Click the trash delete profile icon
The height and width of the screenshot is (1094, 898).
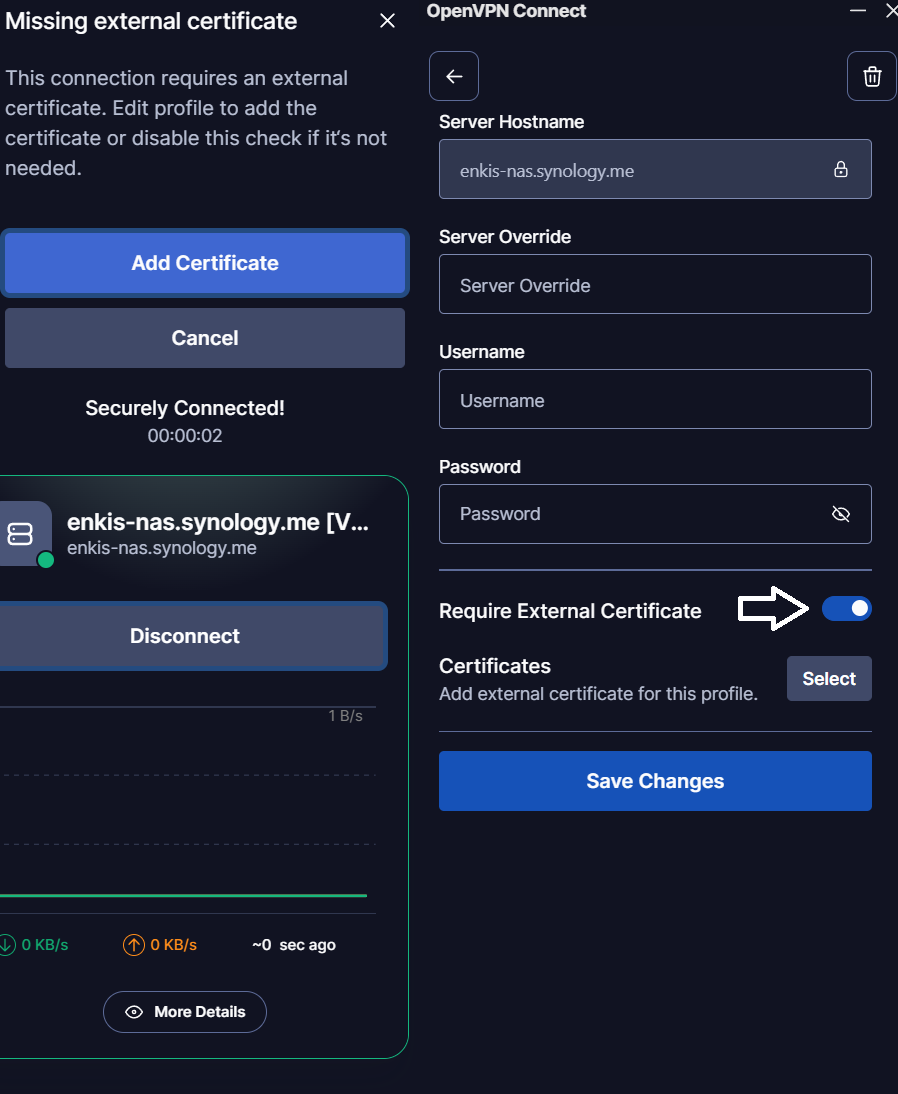872,77
